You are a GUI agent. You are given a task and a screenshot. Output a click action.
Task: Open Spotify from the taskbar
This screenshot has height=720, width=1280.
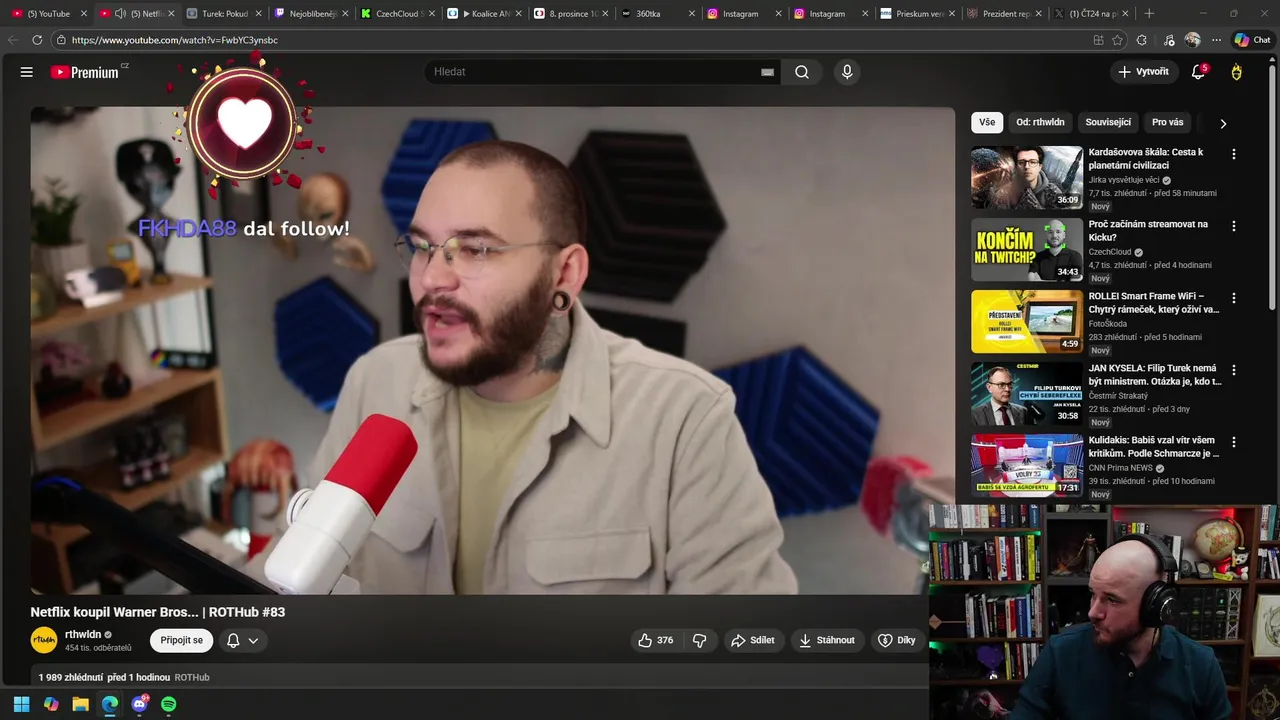(x=169, y=704)
